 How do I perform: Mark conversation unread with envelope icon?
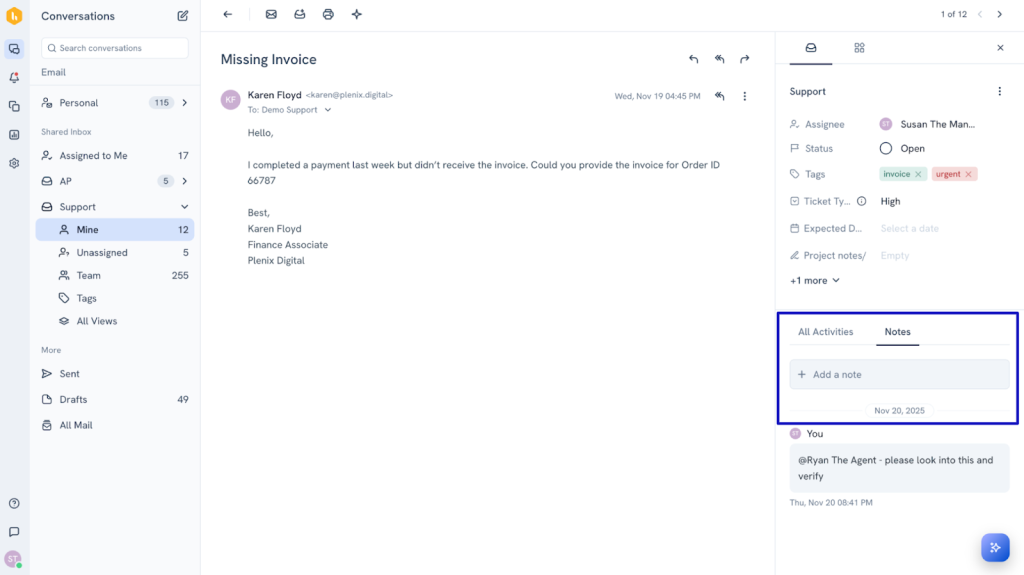(x=271, y=14)
